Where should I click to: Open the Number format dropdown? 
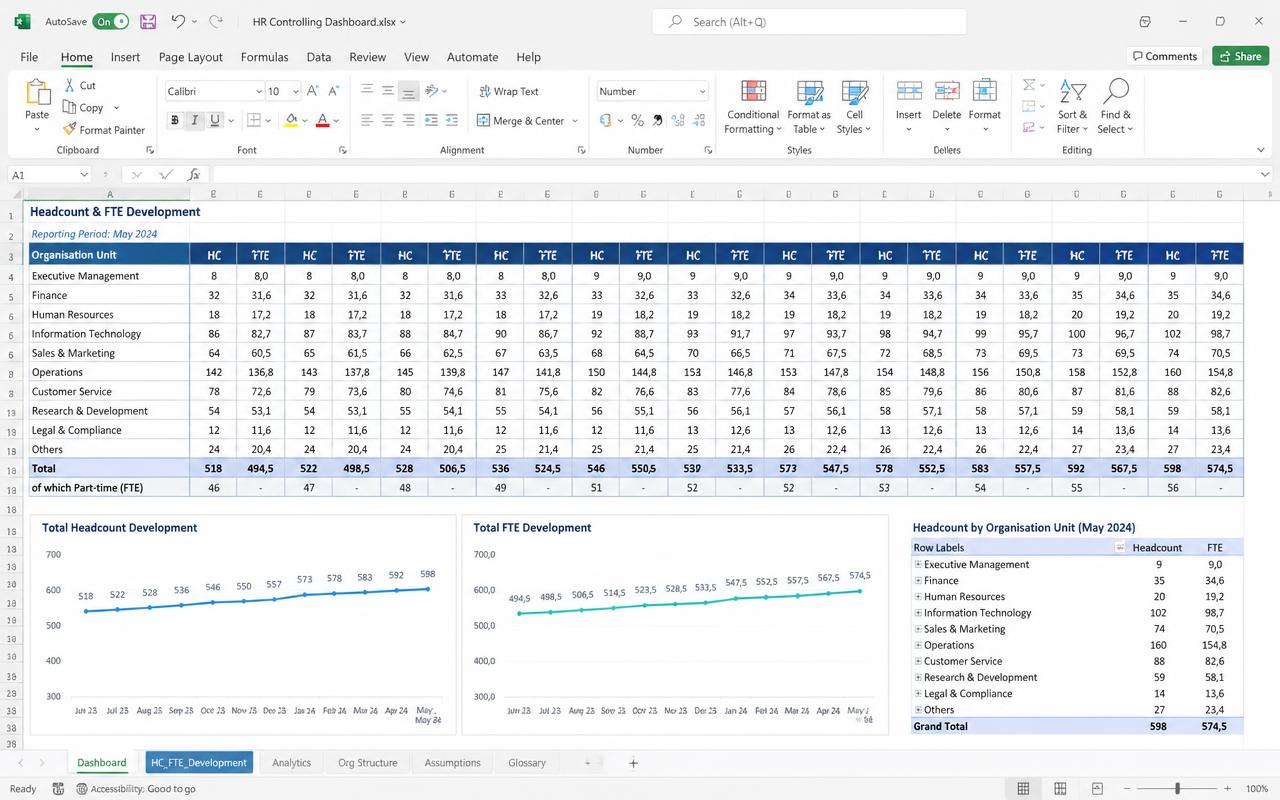pos(702,91)
